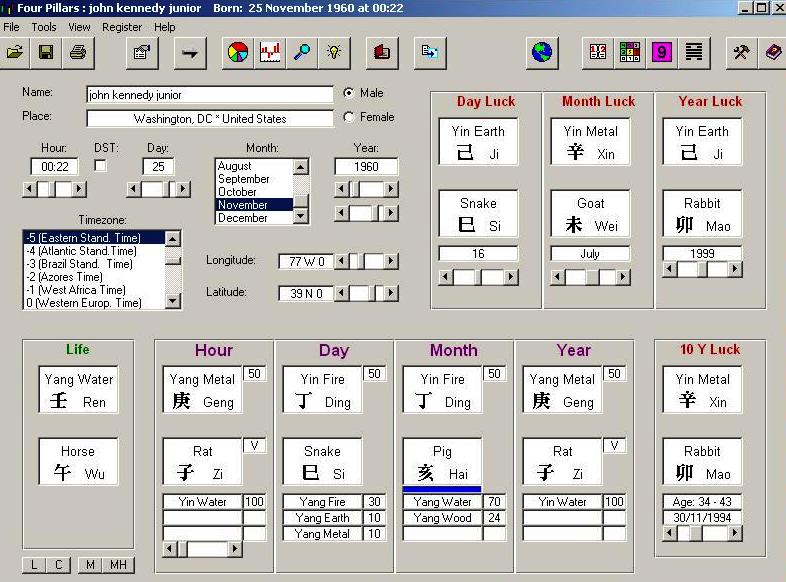Image resolution: width=786 pixels, height=582 pixels.
Task: Click the MH button under Life
Action: point(118,565)
